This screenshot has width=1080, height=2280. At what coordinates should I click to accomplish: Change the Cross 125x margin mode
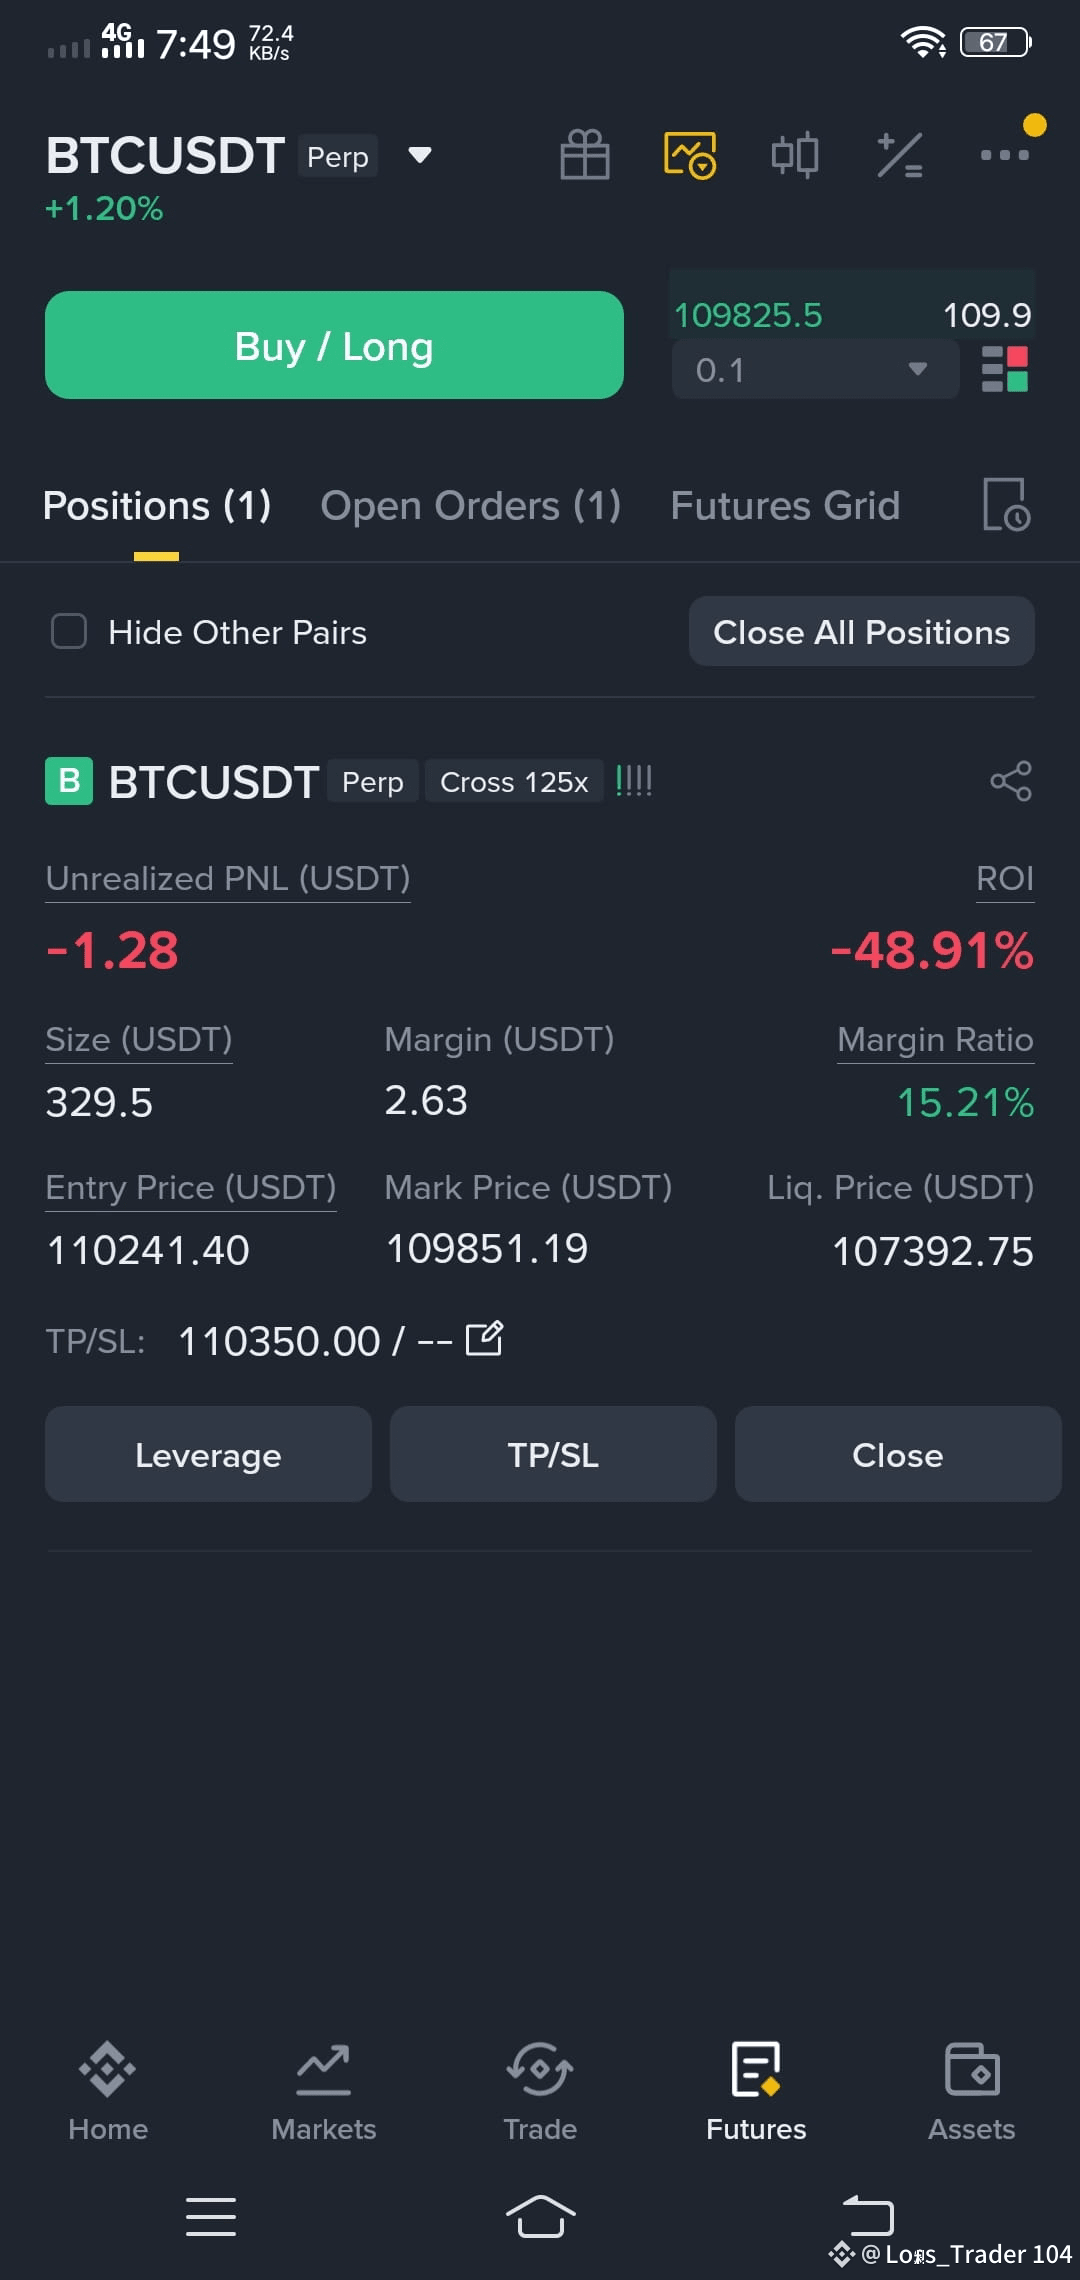point(514,781)
